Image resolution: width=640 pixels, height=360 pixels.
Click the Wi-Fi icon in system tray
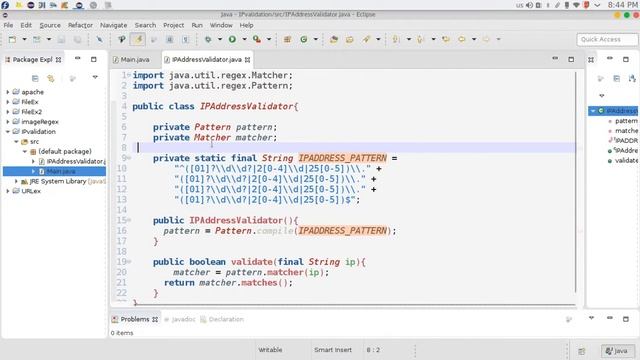(576, 5)
